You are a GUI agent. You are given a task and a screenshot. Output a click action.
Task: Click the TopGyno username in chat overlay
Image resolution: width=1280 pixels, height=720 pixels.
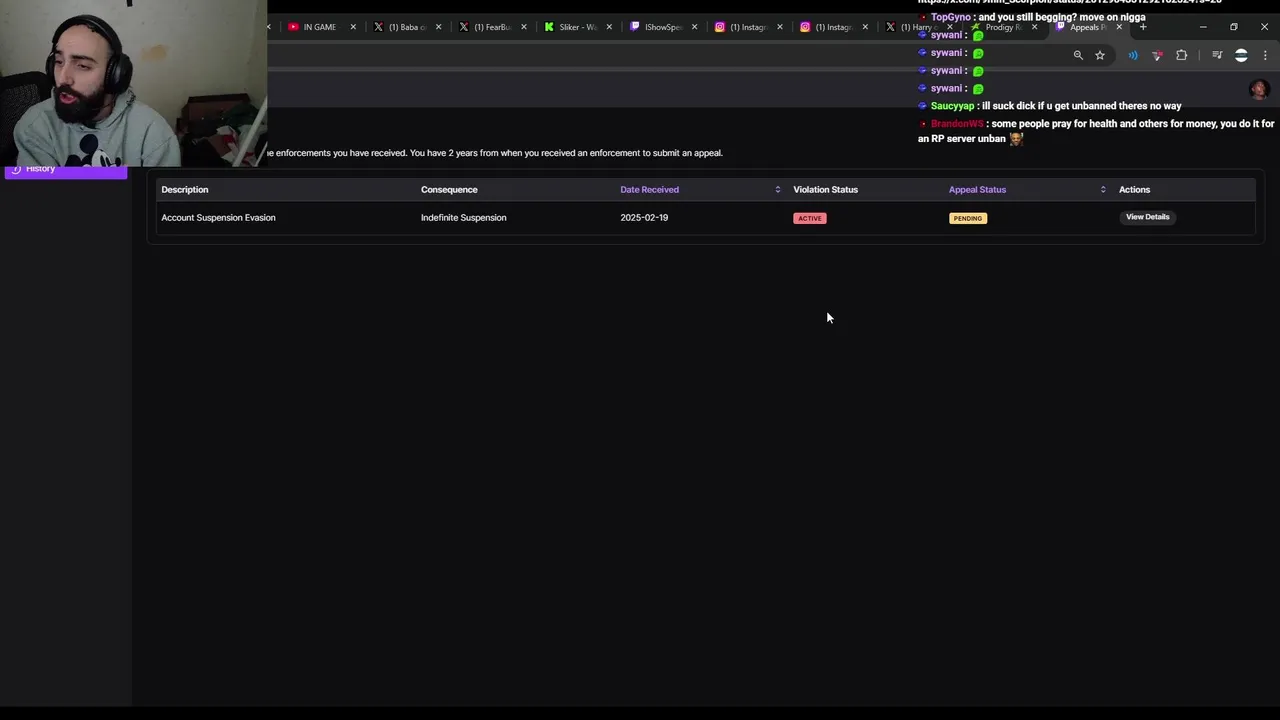[x=950, y=17]
